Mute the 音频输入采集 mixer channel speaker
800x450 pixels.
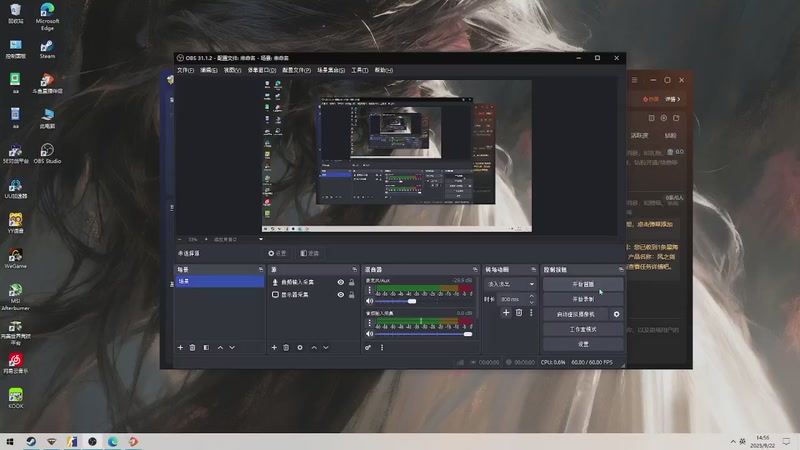tap(369, 334)
